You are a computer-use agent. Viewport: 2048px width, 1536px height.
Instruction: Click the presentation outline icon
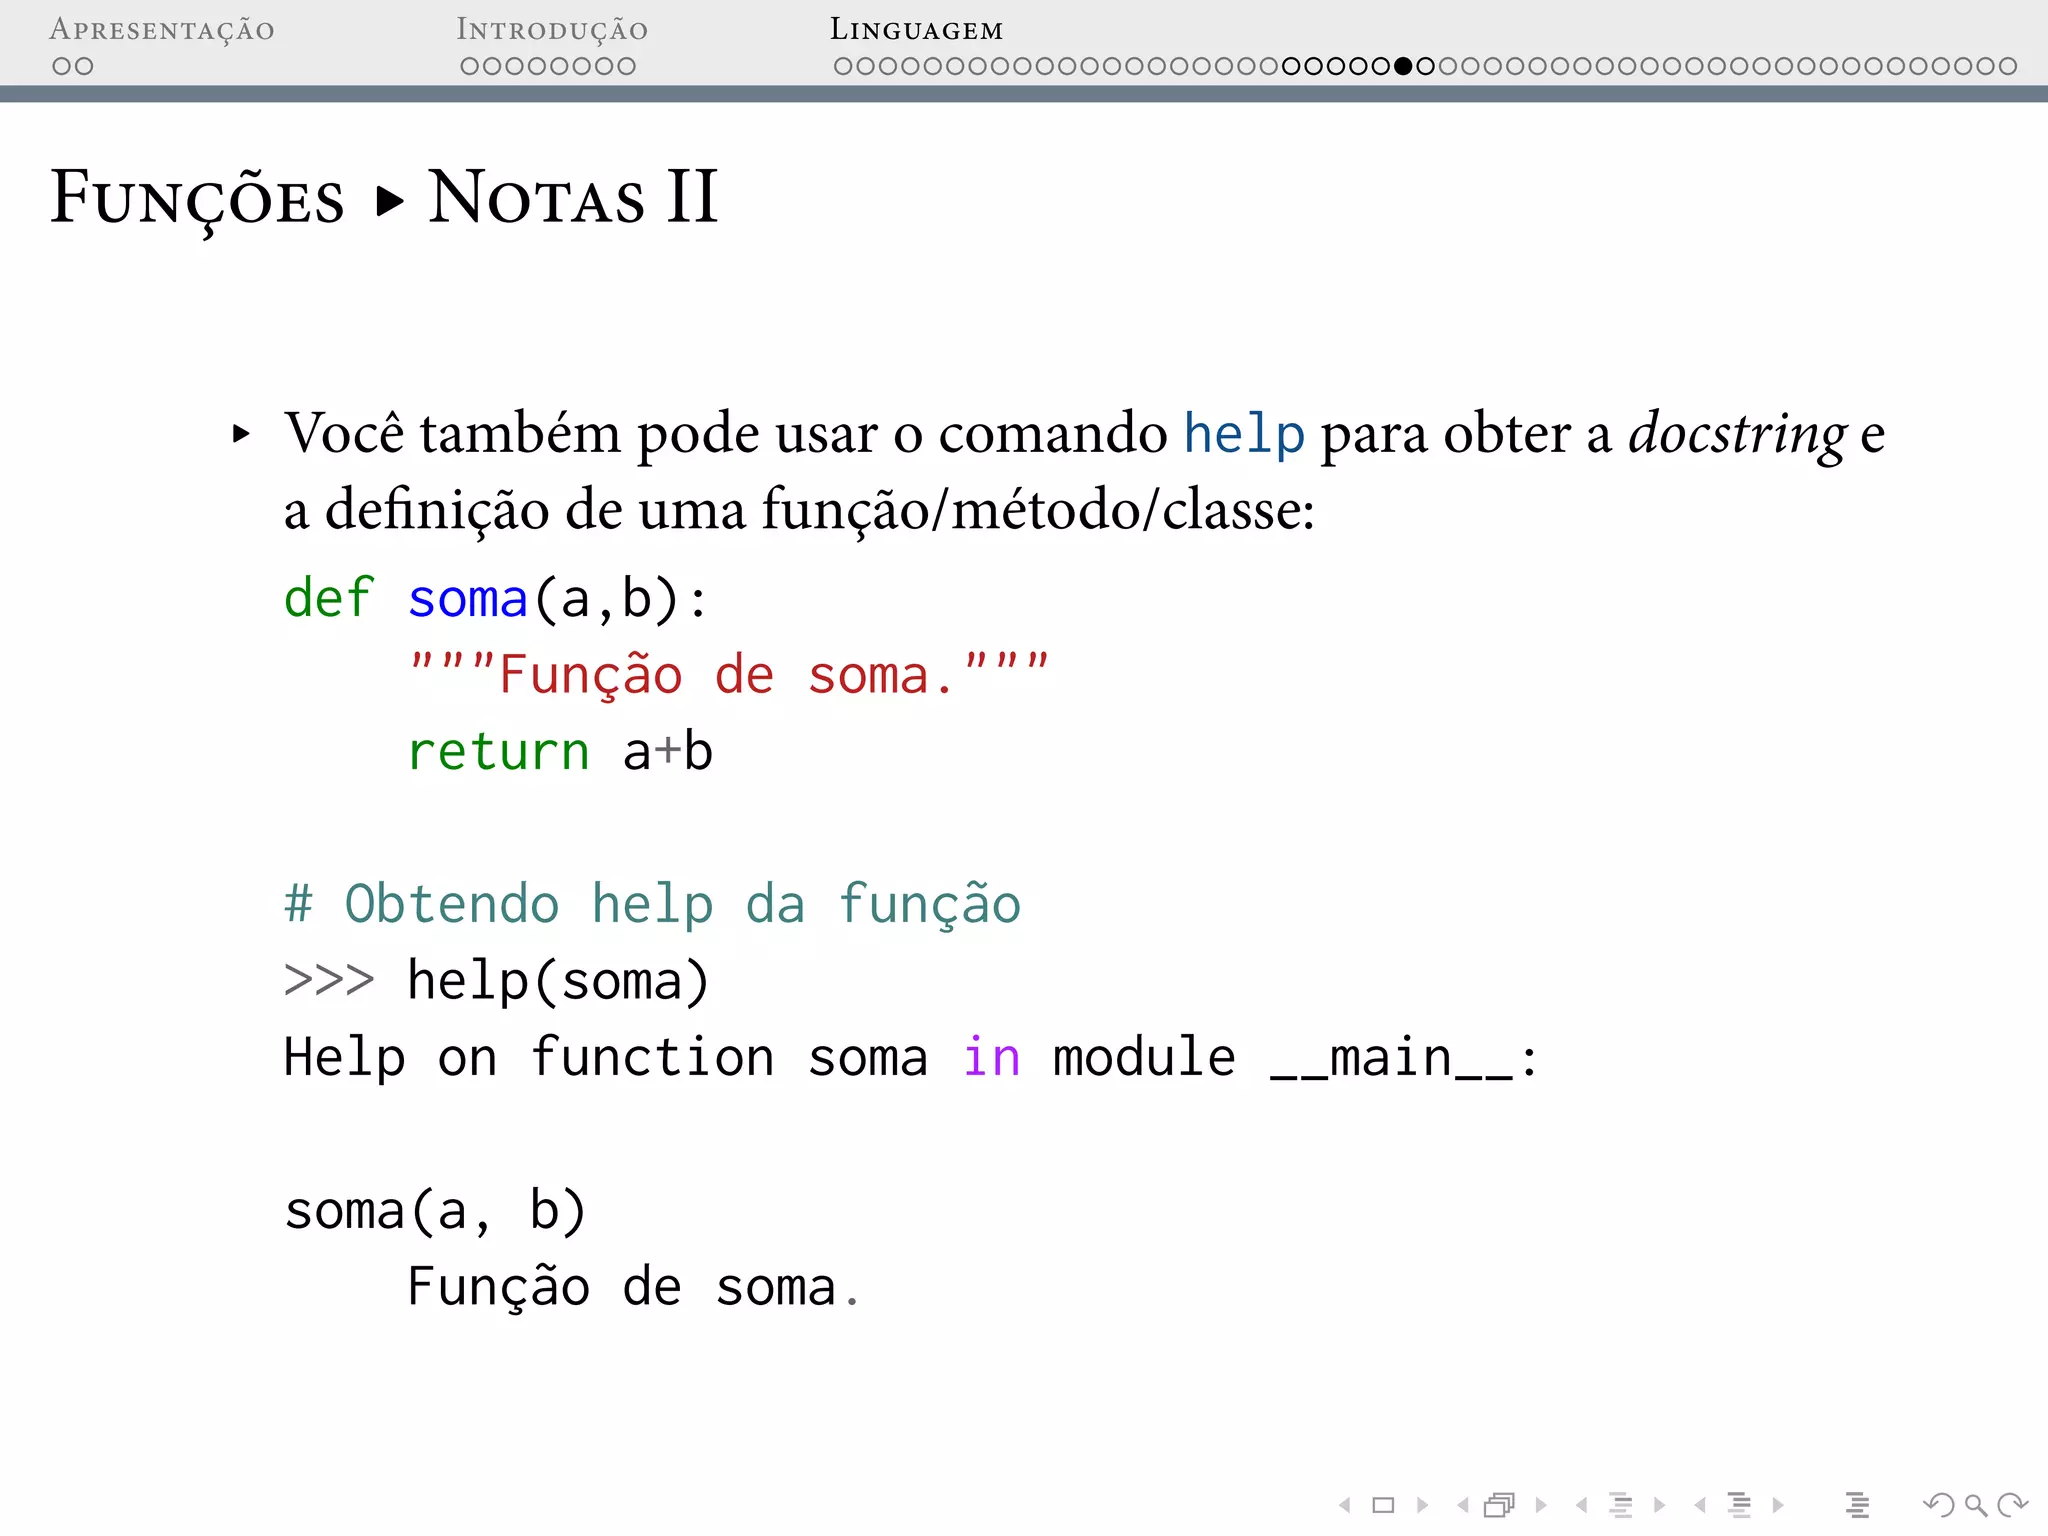coord(1858,1505)
